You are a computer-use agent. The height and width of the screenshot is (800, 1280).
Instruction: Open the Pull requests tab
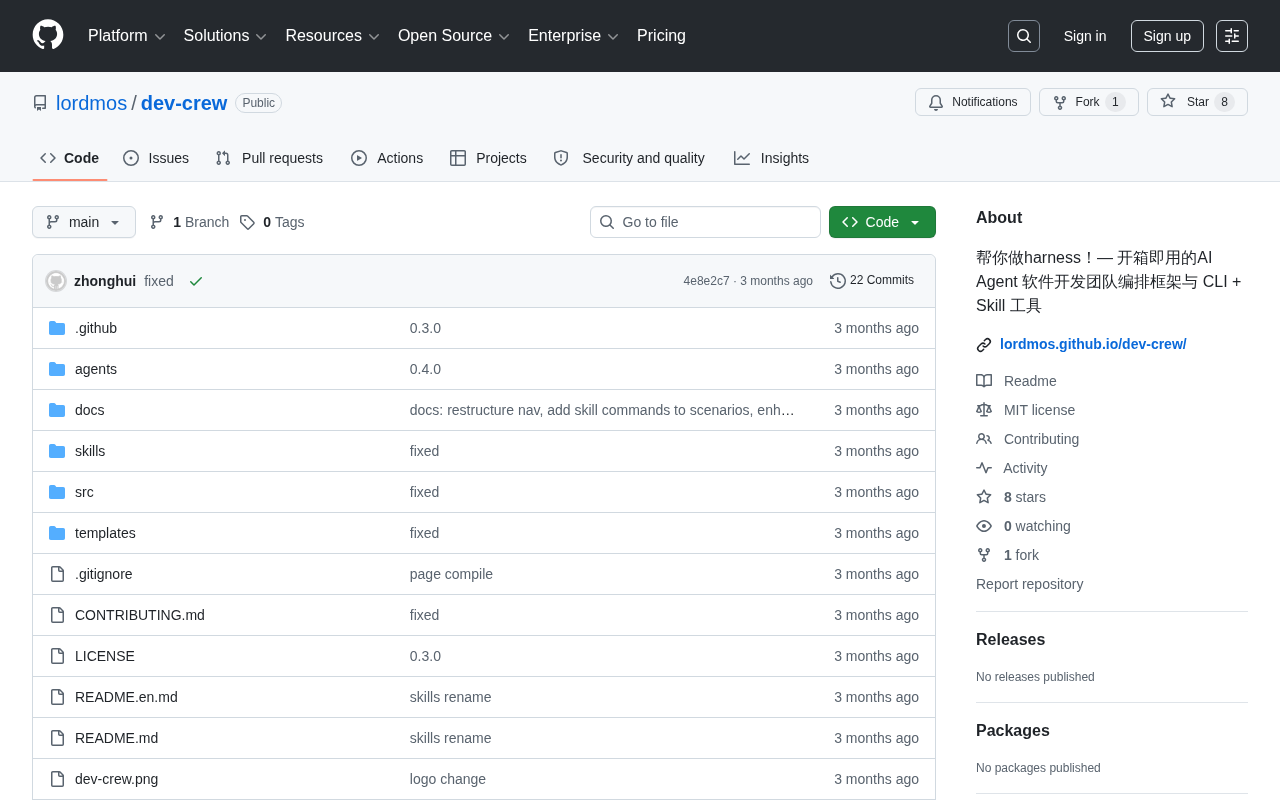(269, 158)
